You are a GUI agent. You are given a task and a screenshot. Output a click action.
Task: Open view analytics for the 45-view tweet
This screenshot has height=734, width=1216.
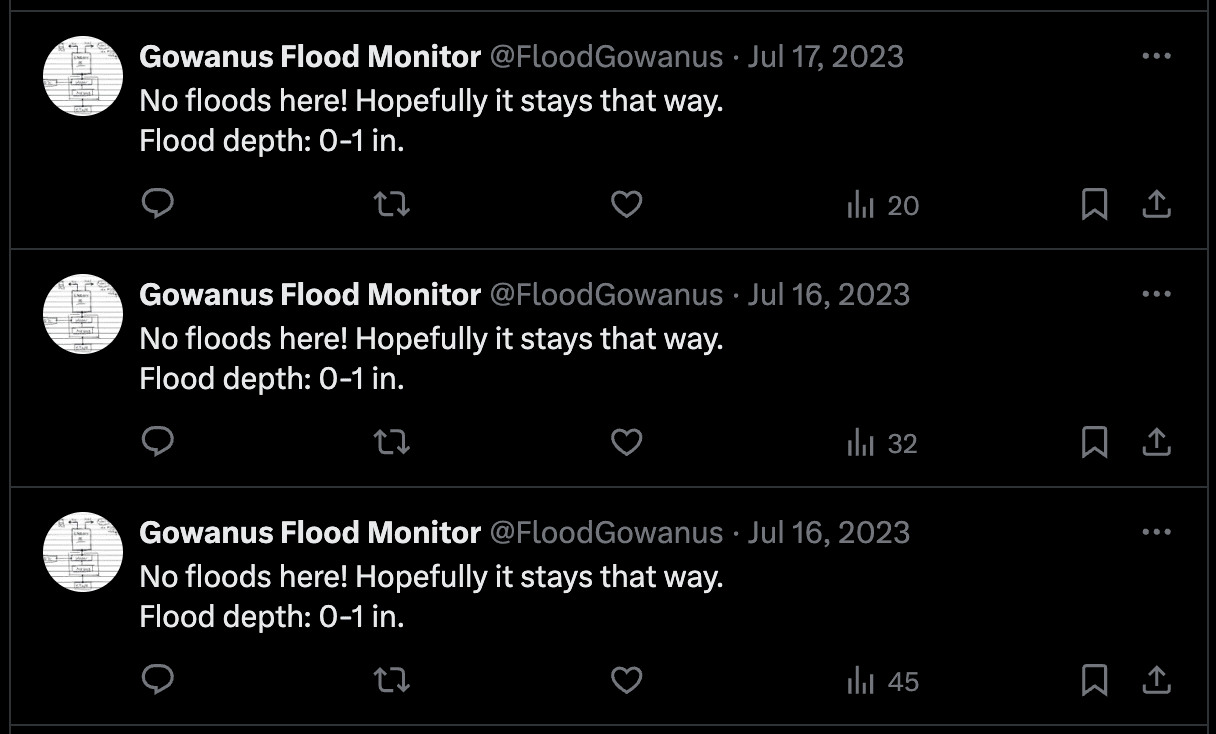click(x=880, y=680)
